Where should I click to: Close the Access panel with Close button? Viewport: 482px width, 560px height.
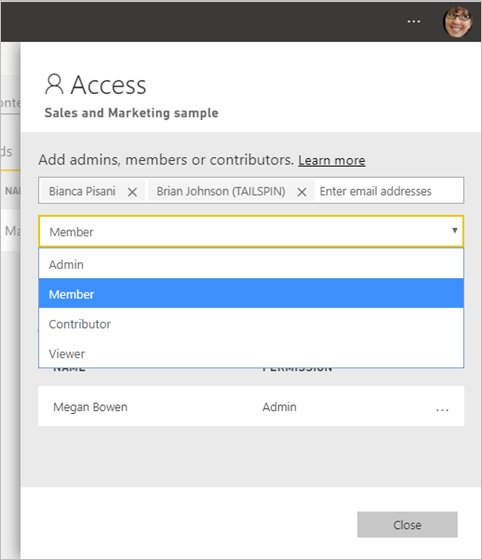[x=407, y=524]
